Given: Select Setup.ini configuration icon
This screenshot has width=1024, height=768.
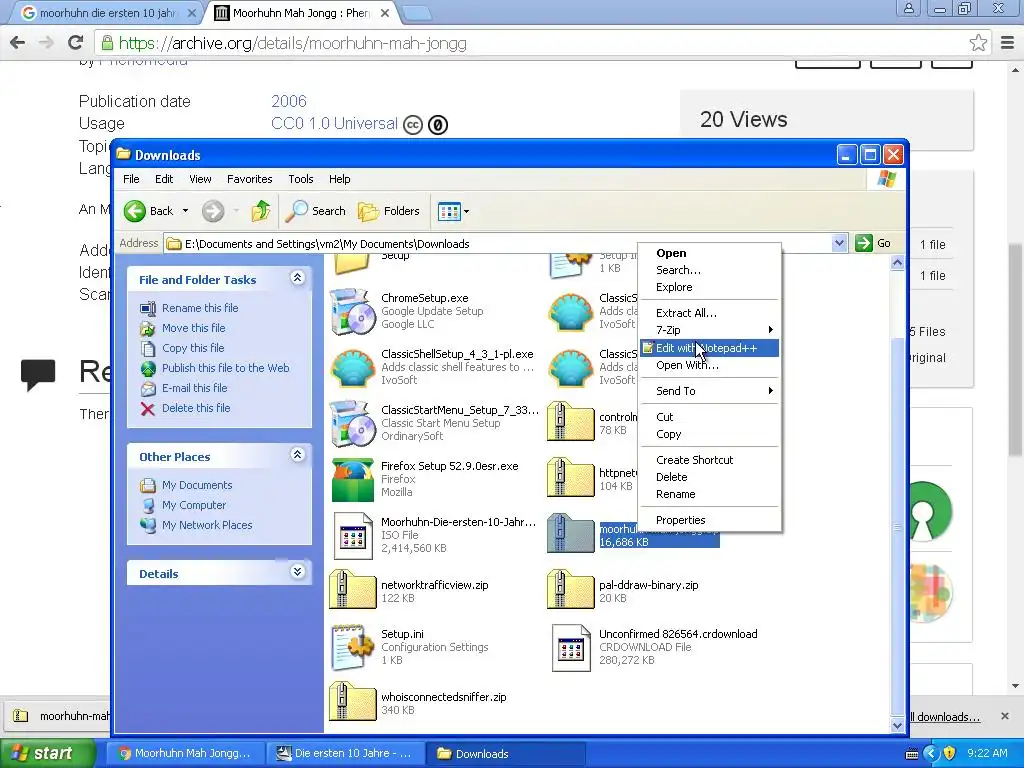Looking at the screenshot, I should click(x=353, y=647).
